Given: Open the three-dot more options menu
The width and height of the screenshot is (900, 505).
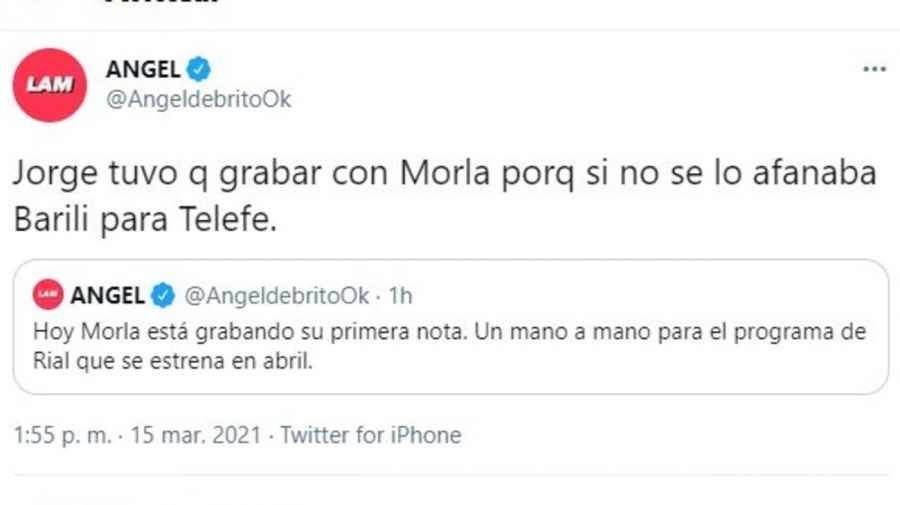Looking at the screenshot, I should [874, 69].
